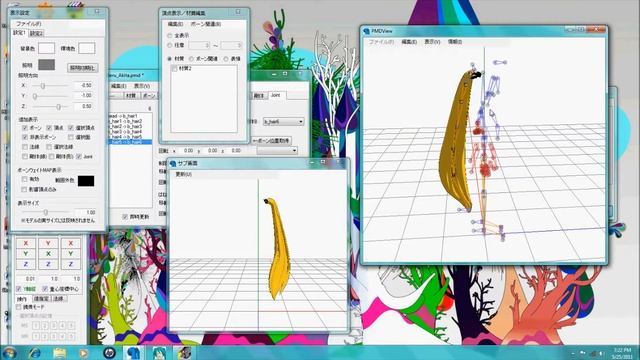The width and height of the screenshot is (640, 360).
Task: Switch to the 設定2 tab
Action: click(x=36, y=33)
